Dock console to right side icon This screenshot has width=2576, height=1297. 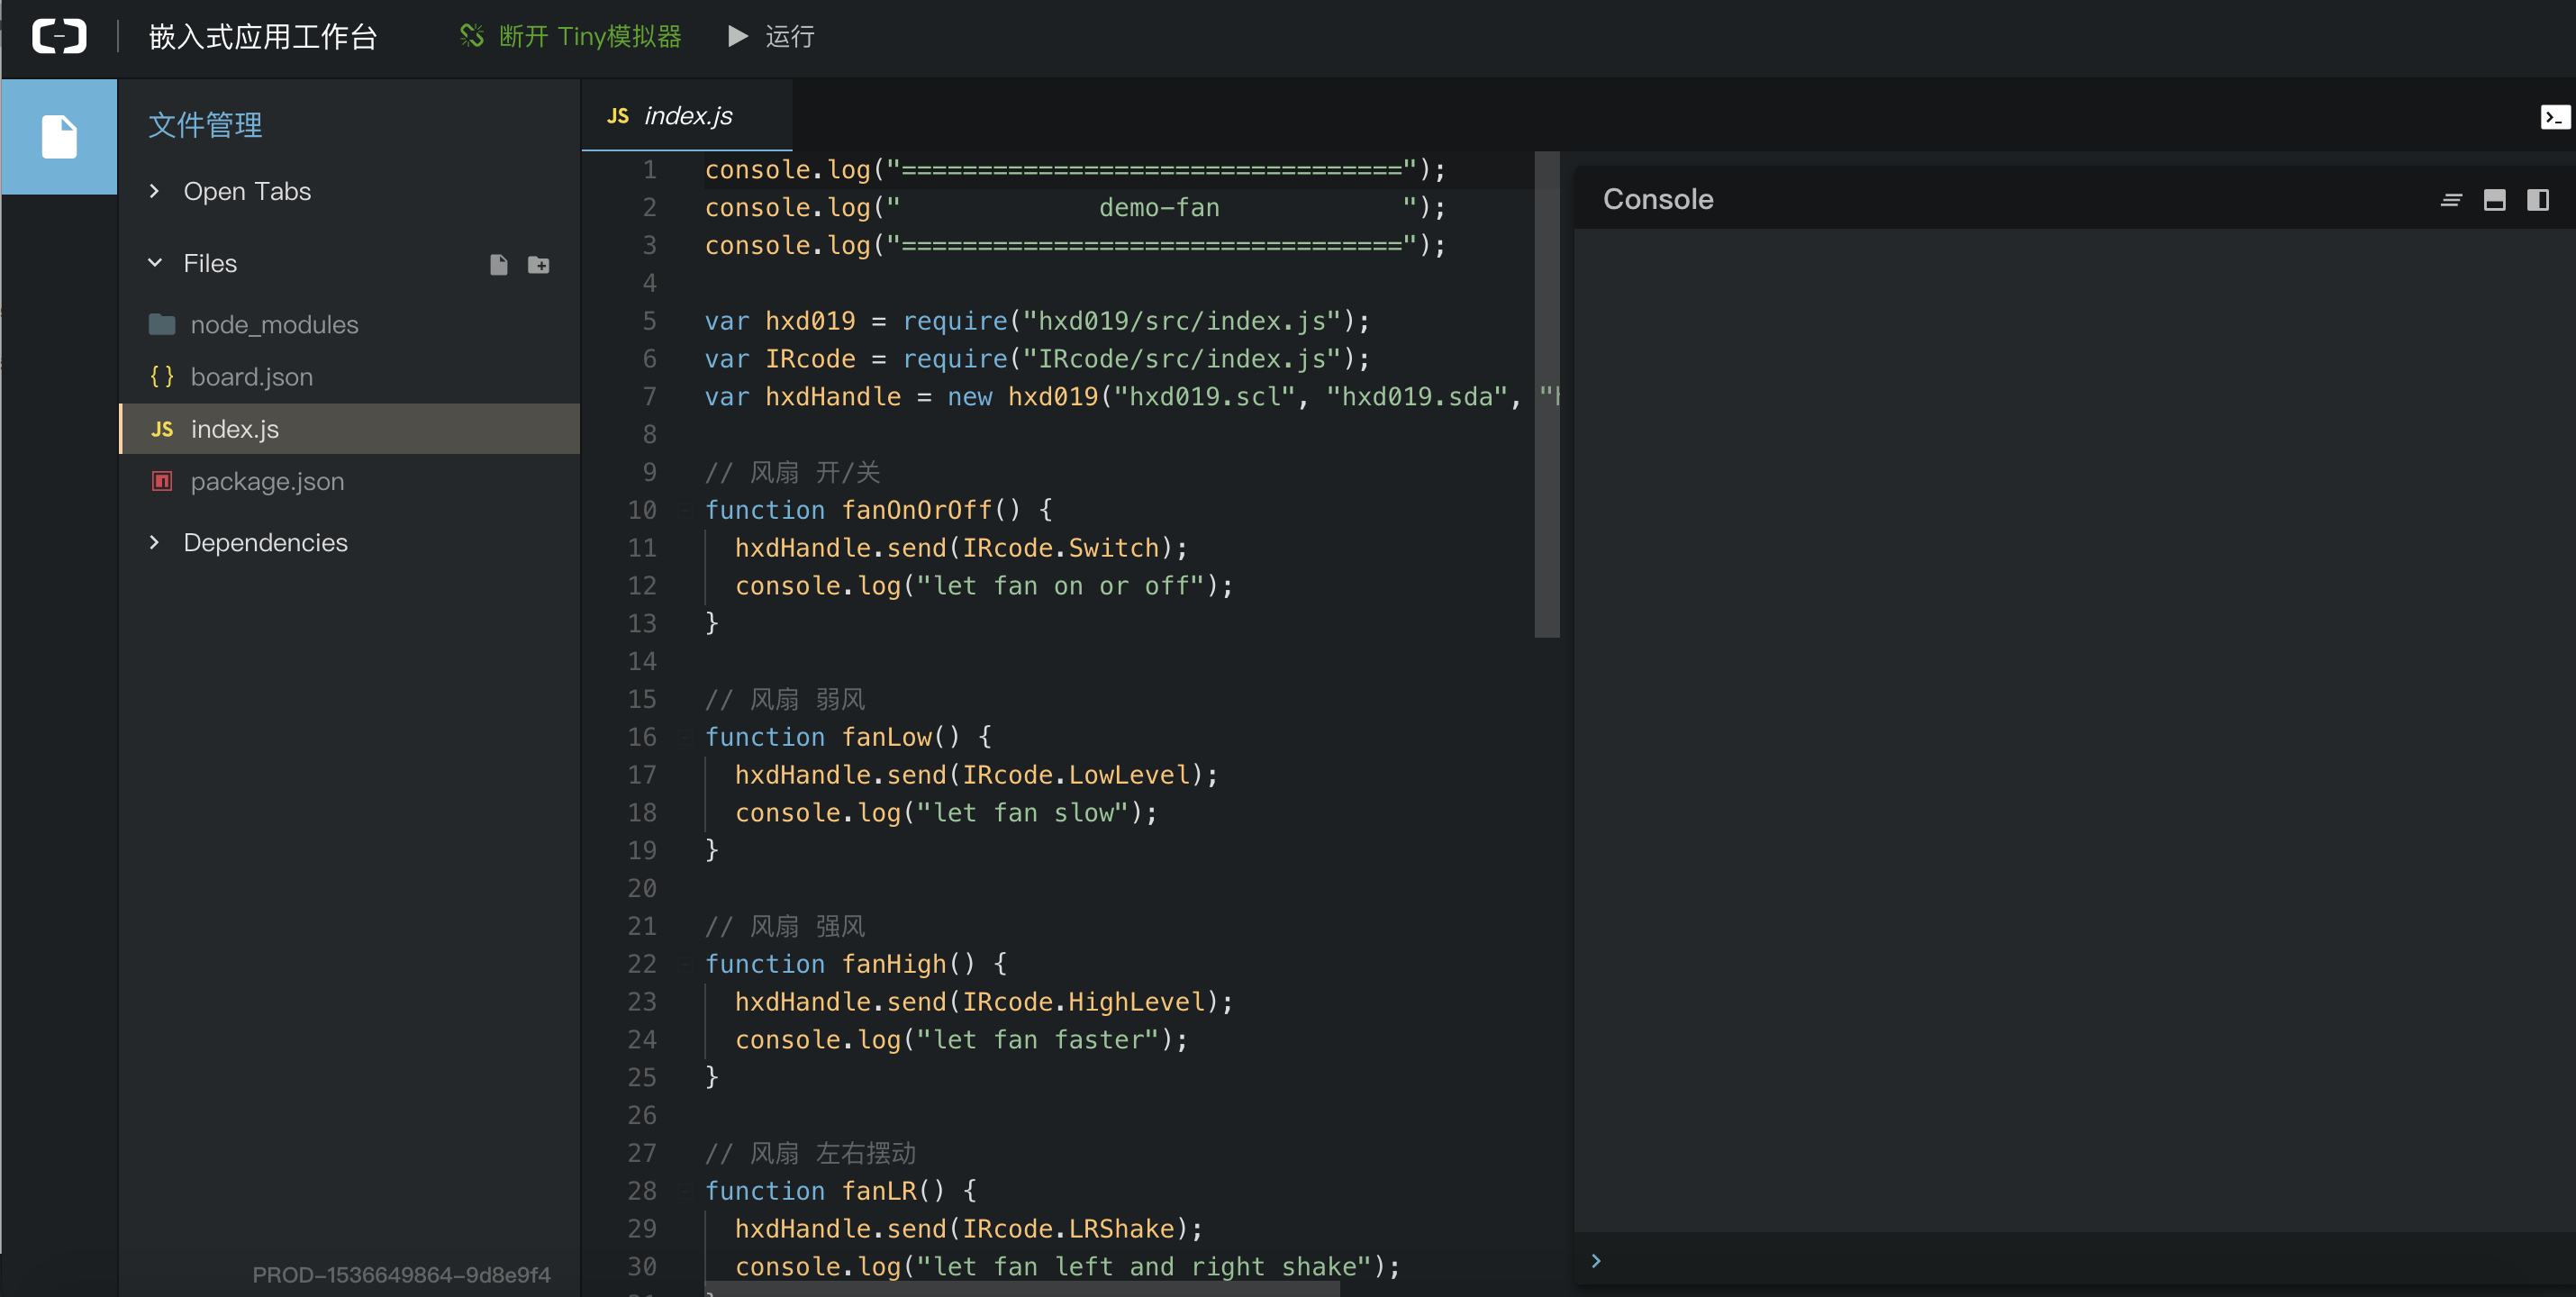2537,200
